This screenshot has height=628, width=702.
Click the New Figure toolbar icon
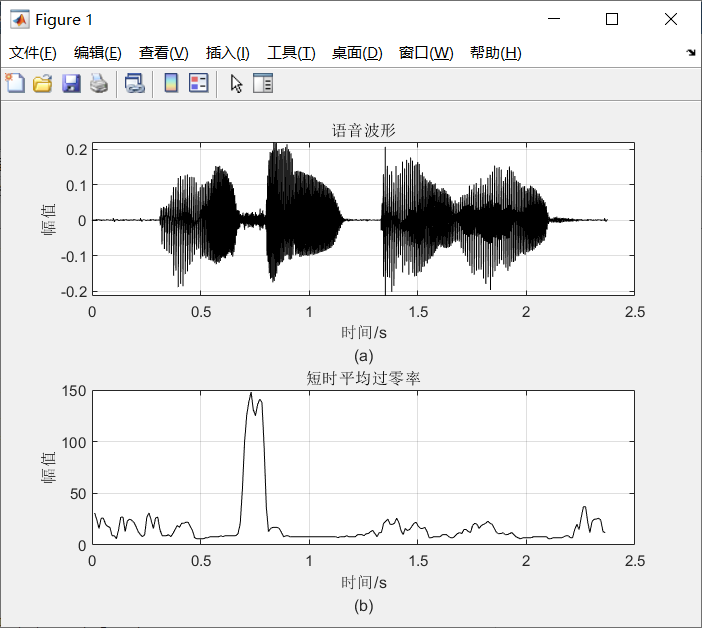(15, 83)
